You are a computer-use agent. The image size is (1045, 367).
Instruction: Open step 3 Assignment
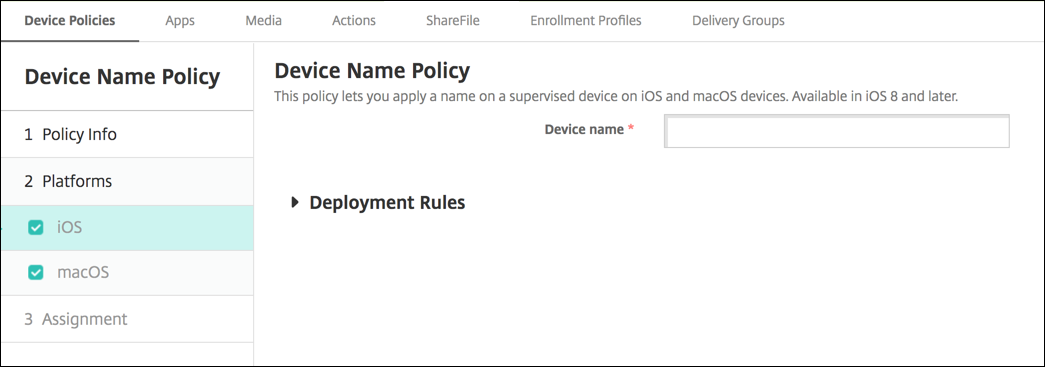click(x=127, y=319)
